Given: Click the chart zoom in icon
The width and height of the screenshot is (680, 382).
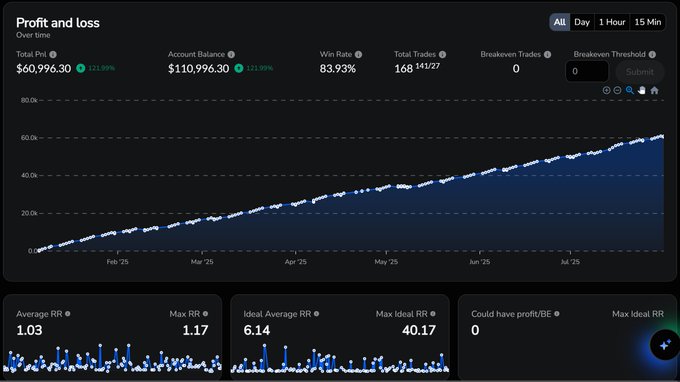Looking at the screenshot, I should (606, 90).
